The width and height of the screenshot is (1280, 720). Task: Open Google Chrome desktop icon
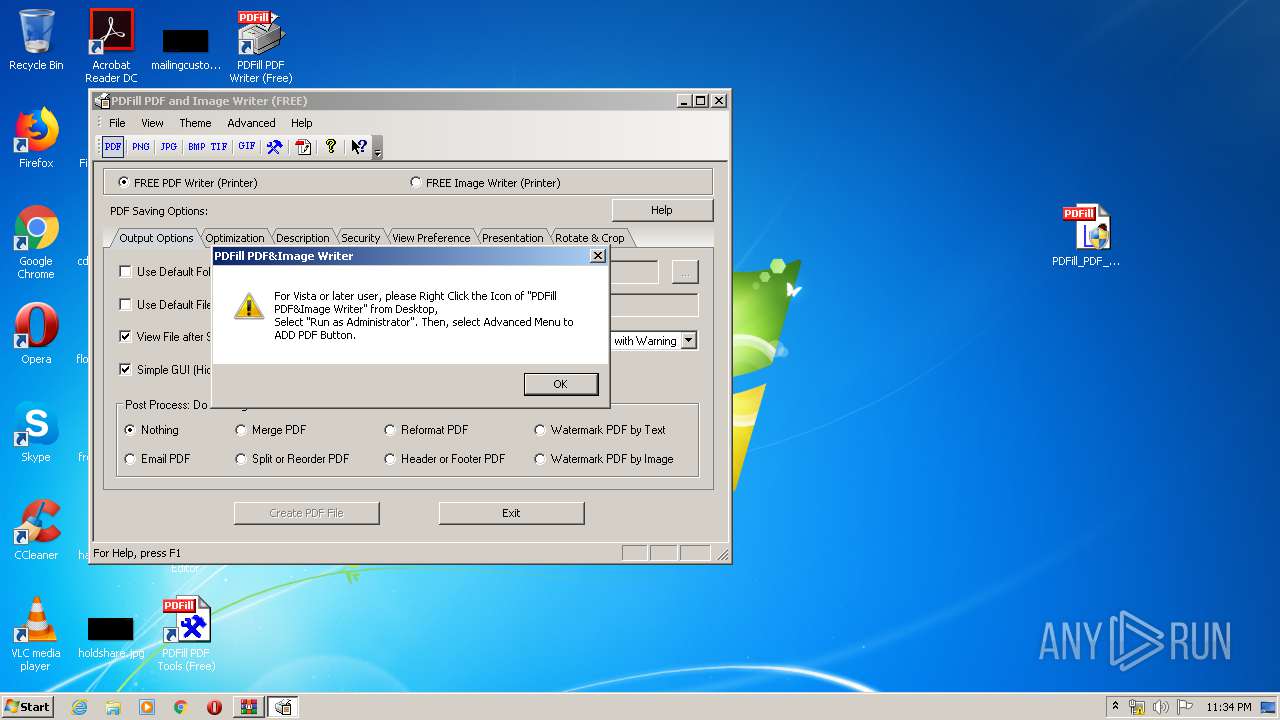click(x=36, y=242)
